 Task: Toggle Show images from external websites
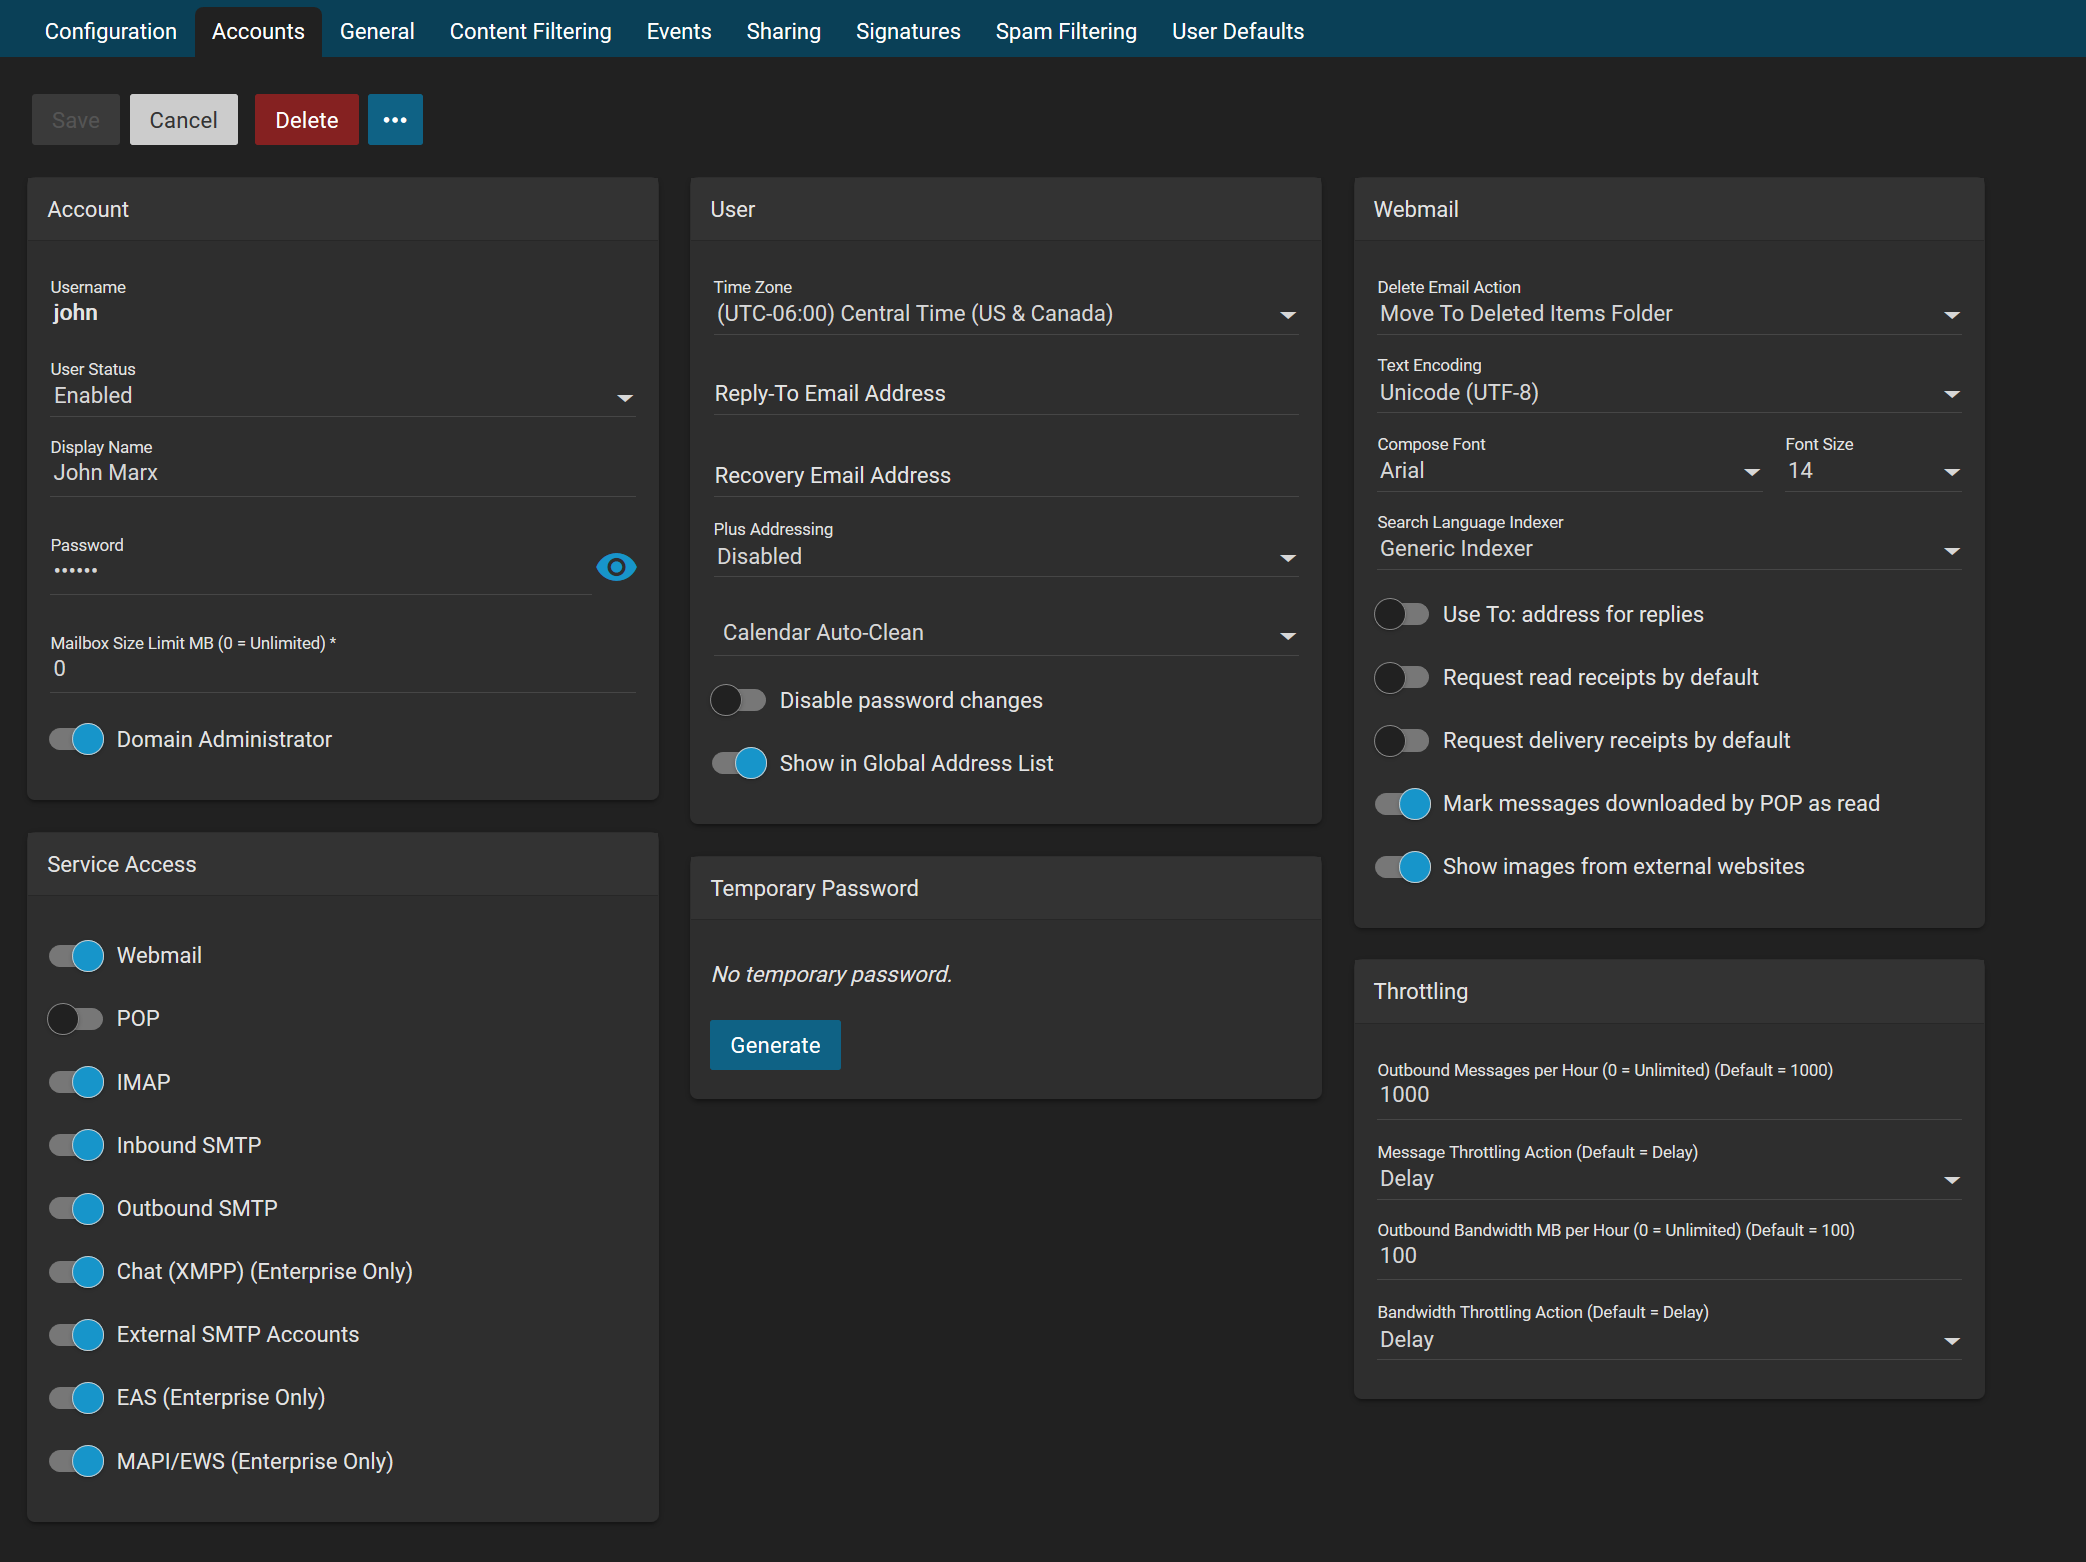point(1403,867)
